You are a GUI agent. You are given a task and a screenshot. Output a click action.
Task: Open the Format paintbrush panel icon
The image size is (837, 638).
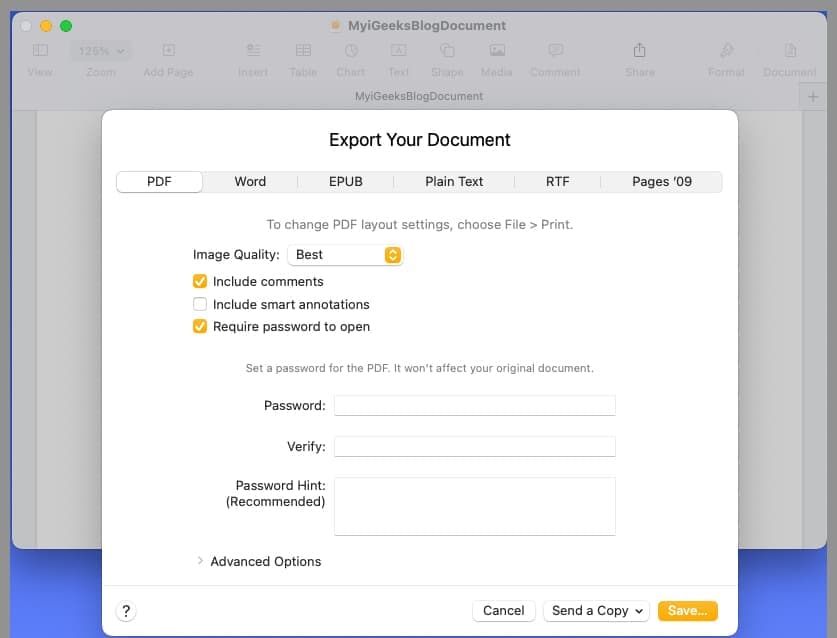(x=726, y=50)
